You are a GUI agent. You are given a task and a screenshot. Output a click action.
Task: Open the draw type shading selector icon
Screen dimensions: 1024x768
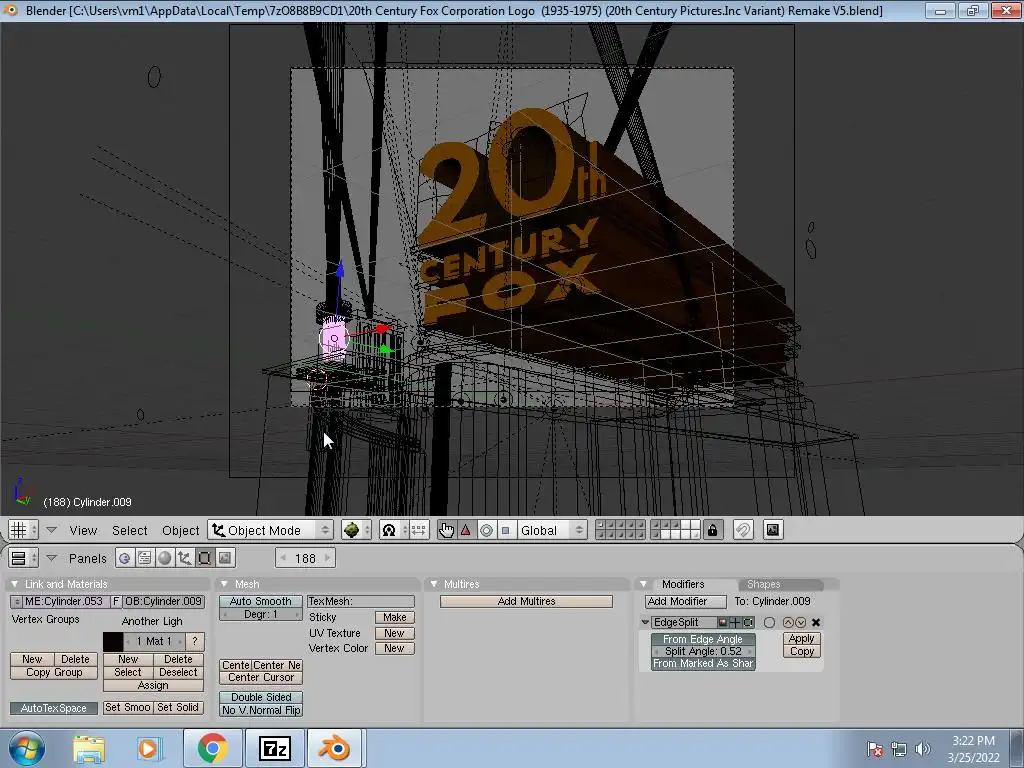tap(357, 530)
